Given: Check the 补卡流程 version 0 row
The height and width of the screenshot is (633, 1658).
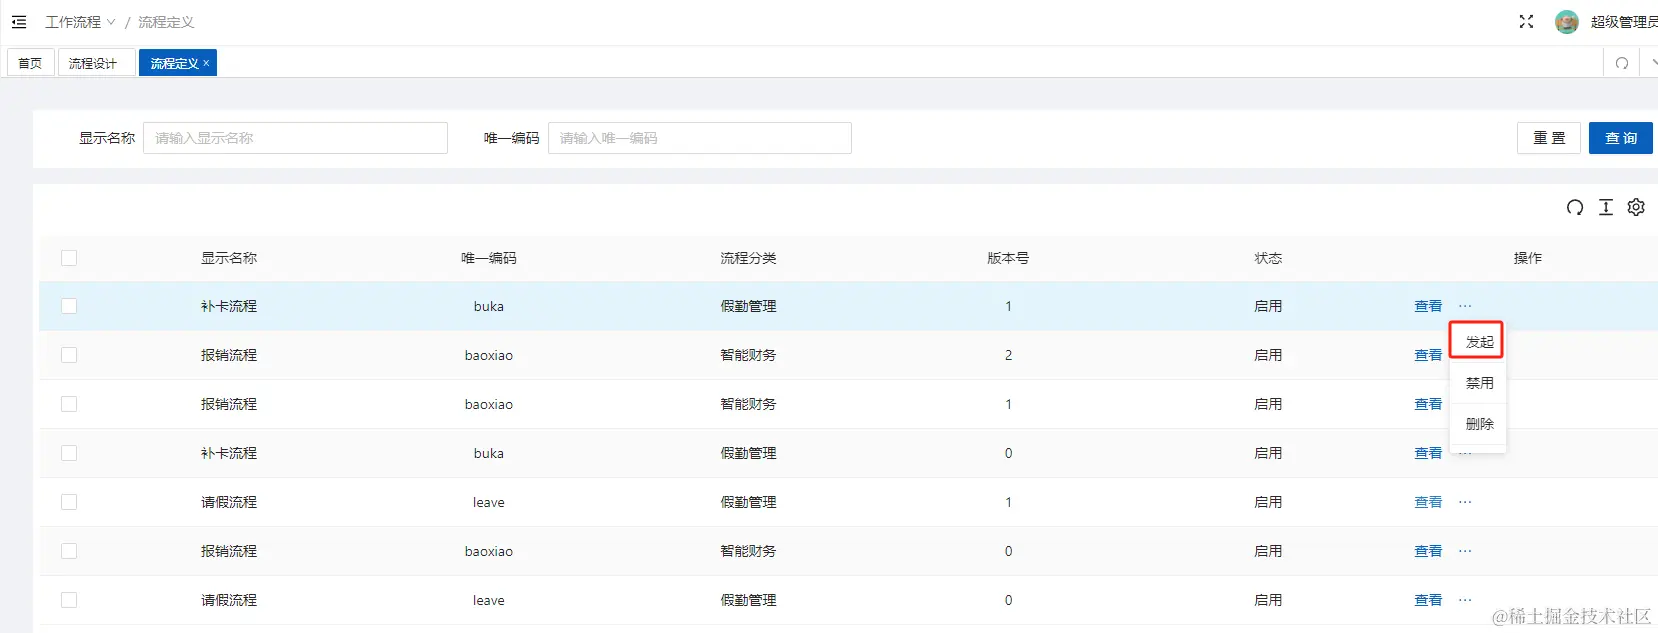Looking at the screenshot, I should coord(69,453).
